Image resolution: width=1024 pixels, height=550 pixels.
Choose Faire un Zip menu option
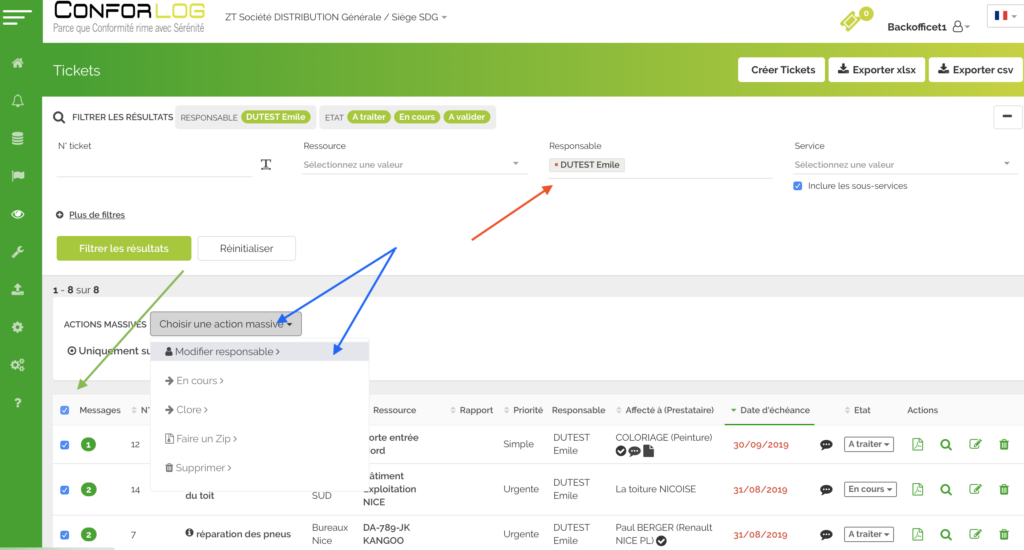pos(206,439)
